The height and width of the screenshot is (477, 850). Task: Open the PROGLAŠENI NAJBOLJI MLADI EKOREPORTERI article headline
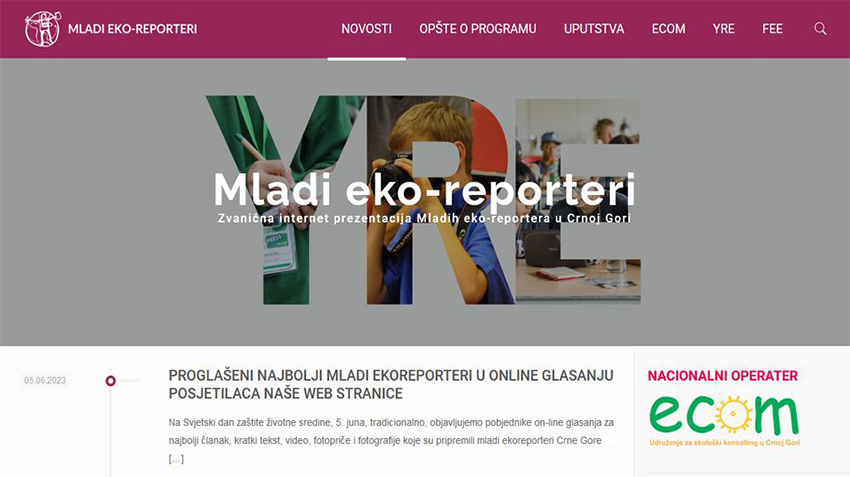[x=391, y=384]
